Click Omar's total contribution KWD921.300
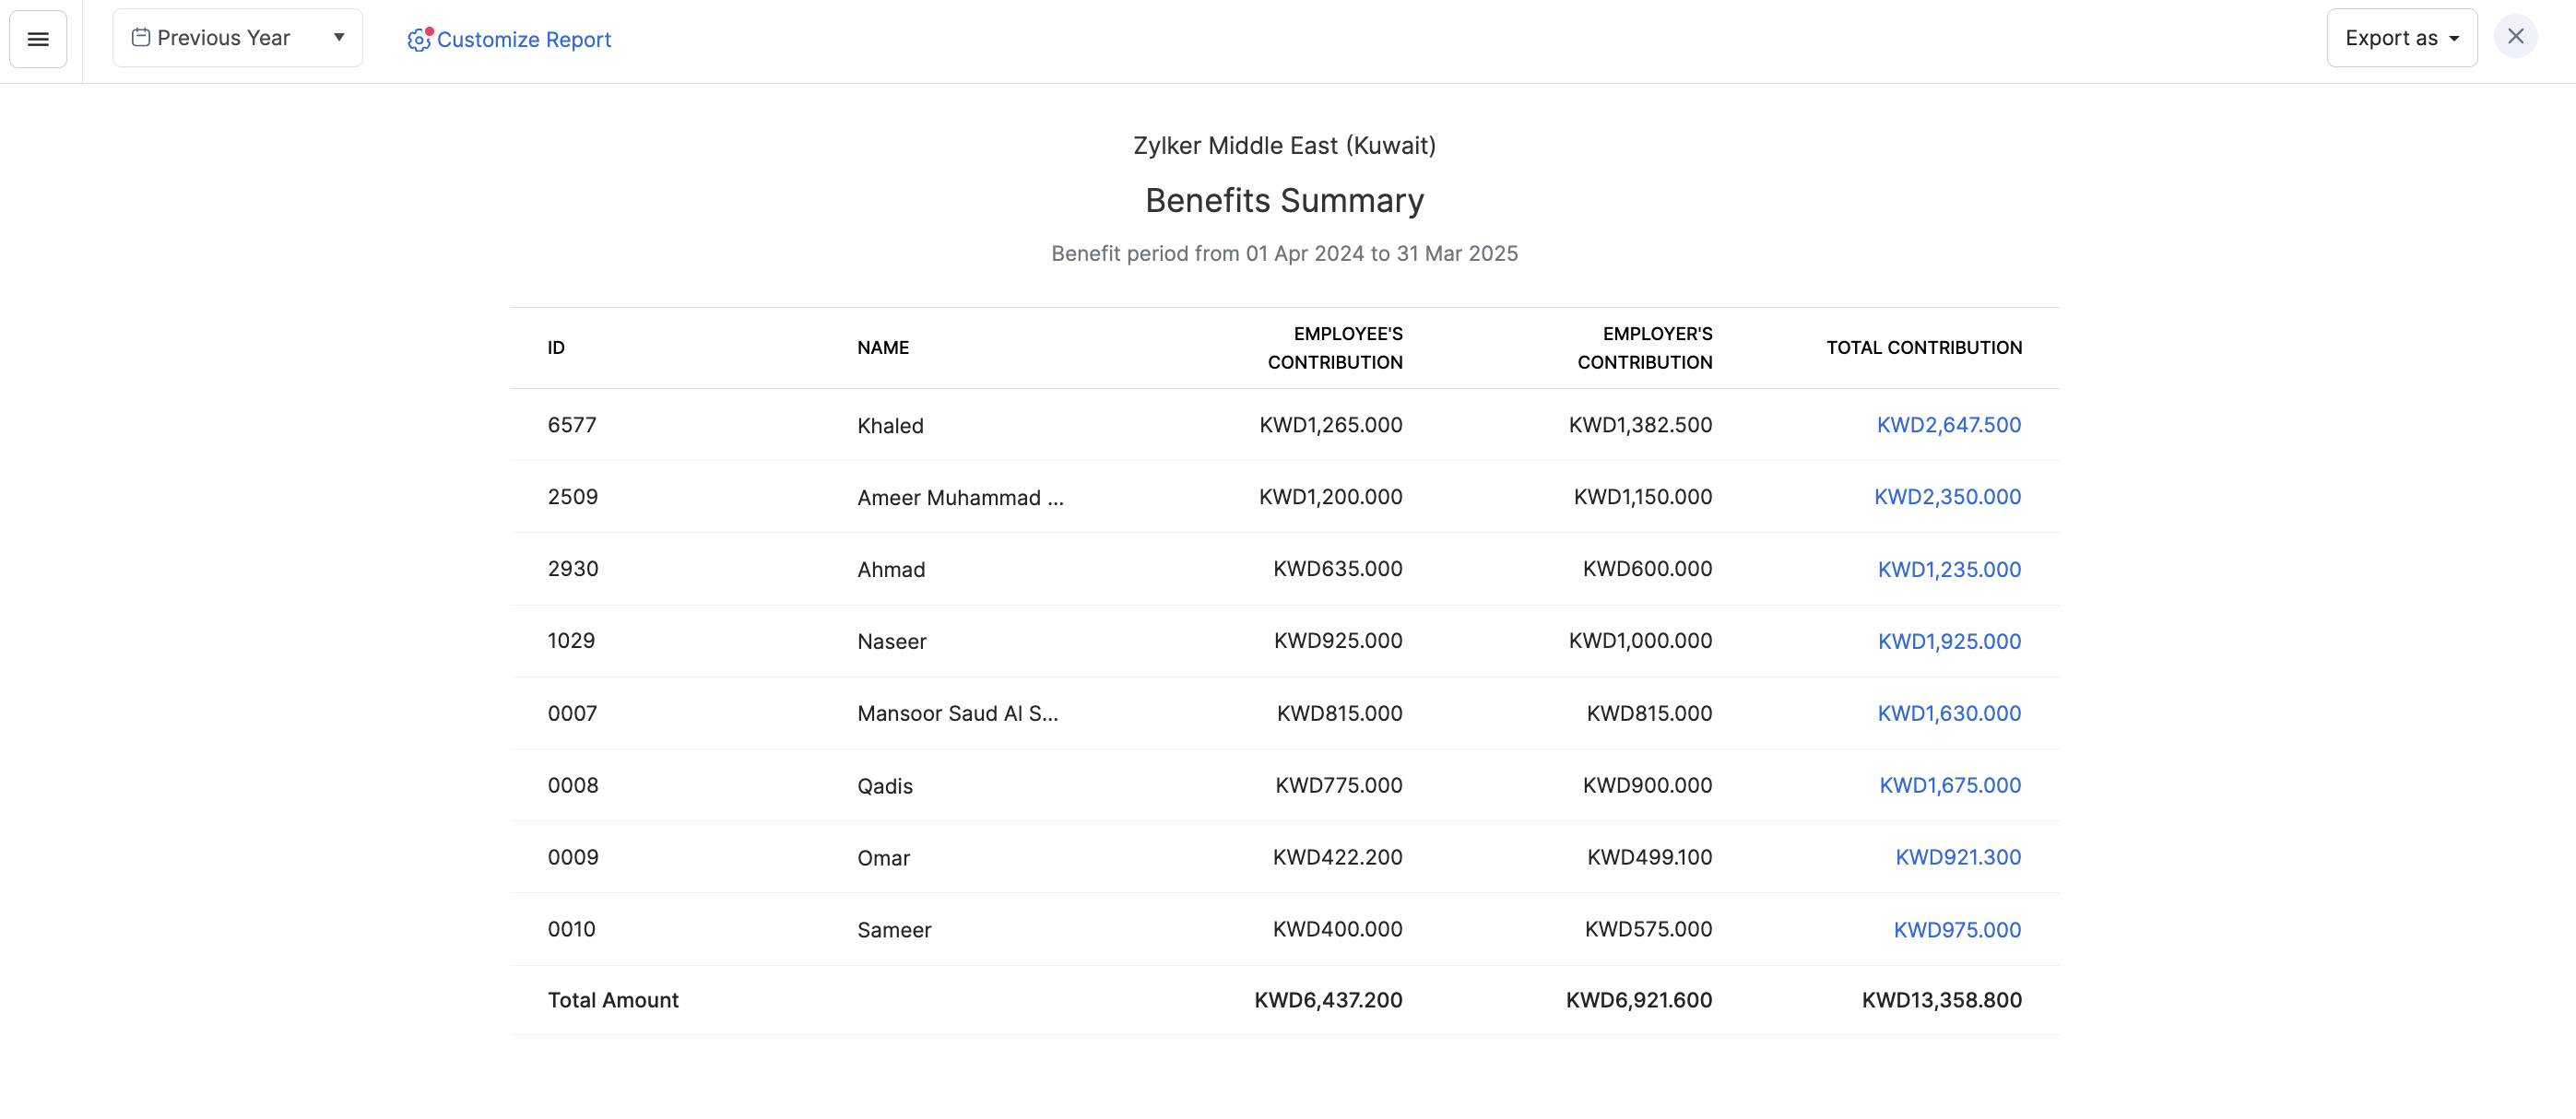 pyautogui.click(x=1957, y=857)
